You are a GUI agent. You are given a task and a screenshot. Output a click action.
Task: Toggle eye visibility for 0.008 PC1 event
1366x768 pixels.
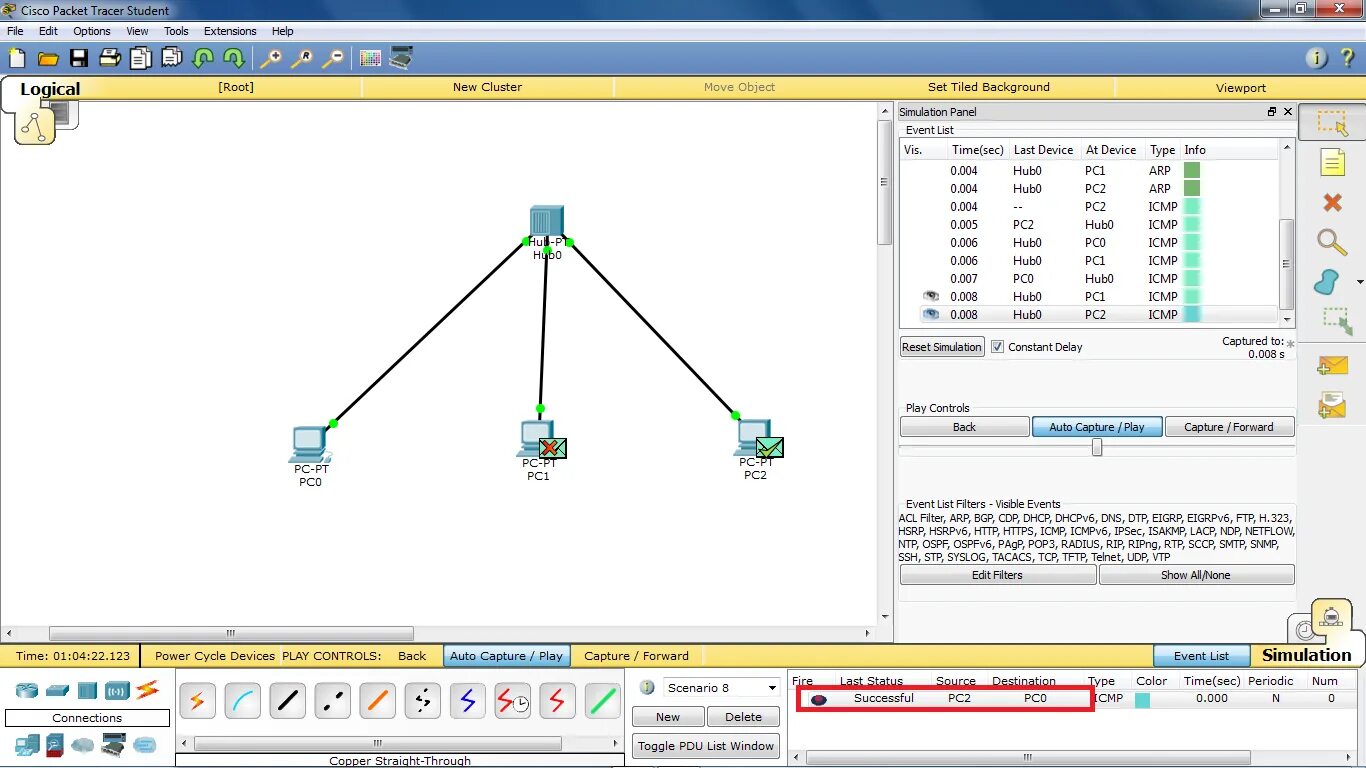coord(931,296)
